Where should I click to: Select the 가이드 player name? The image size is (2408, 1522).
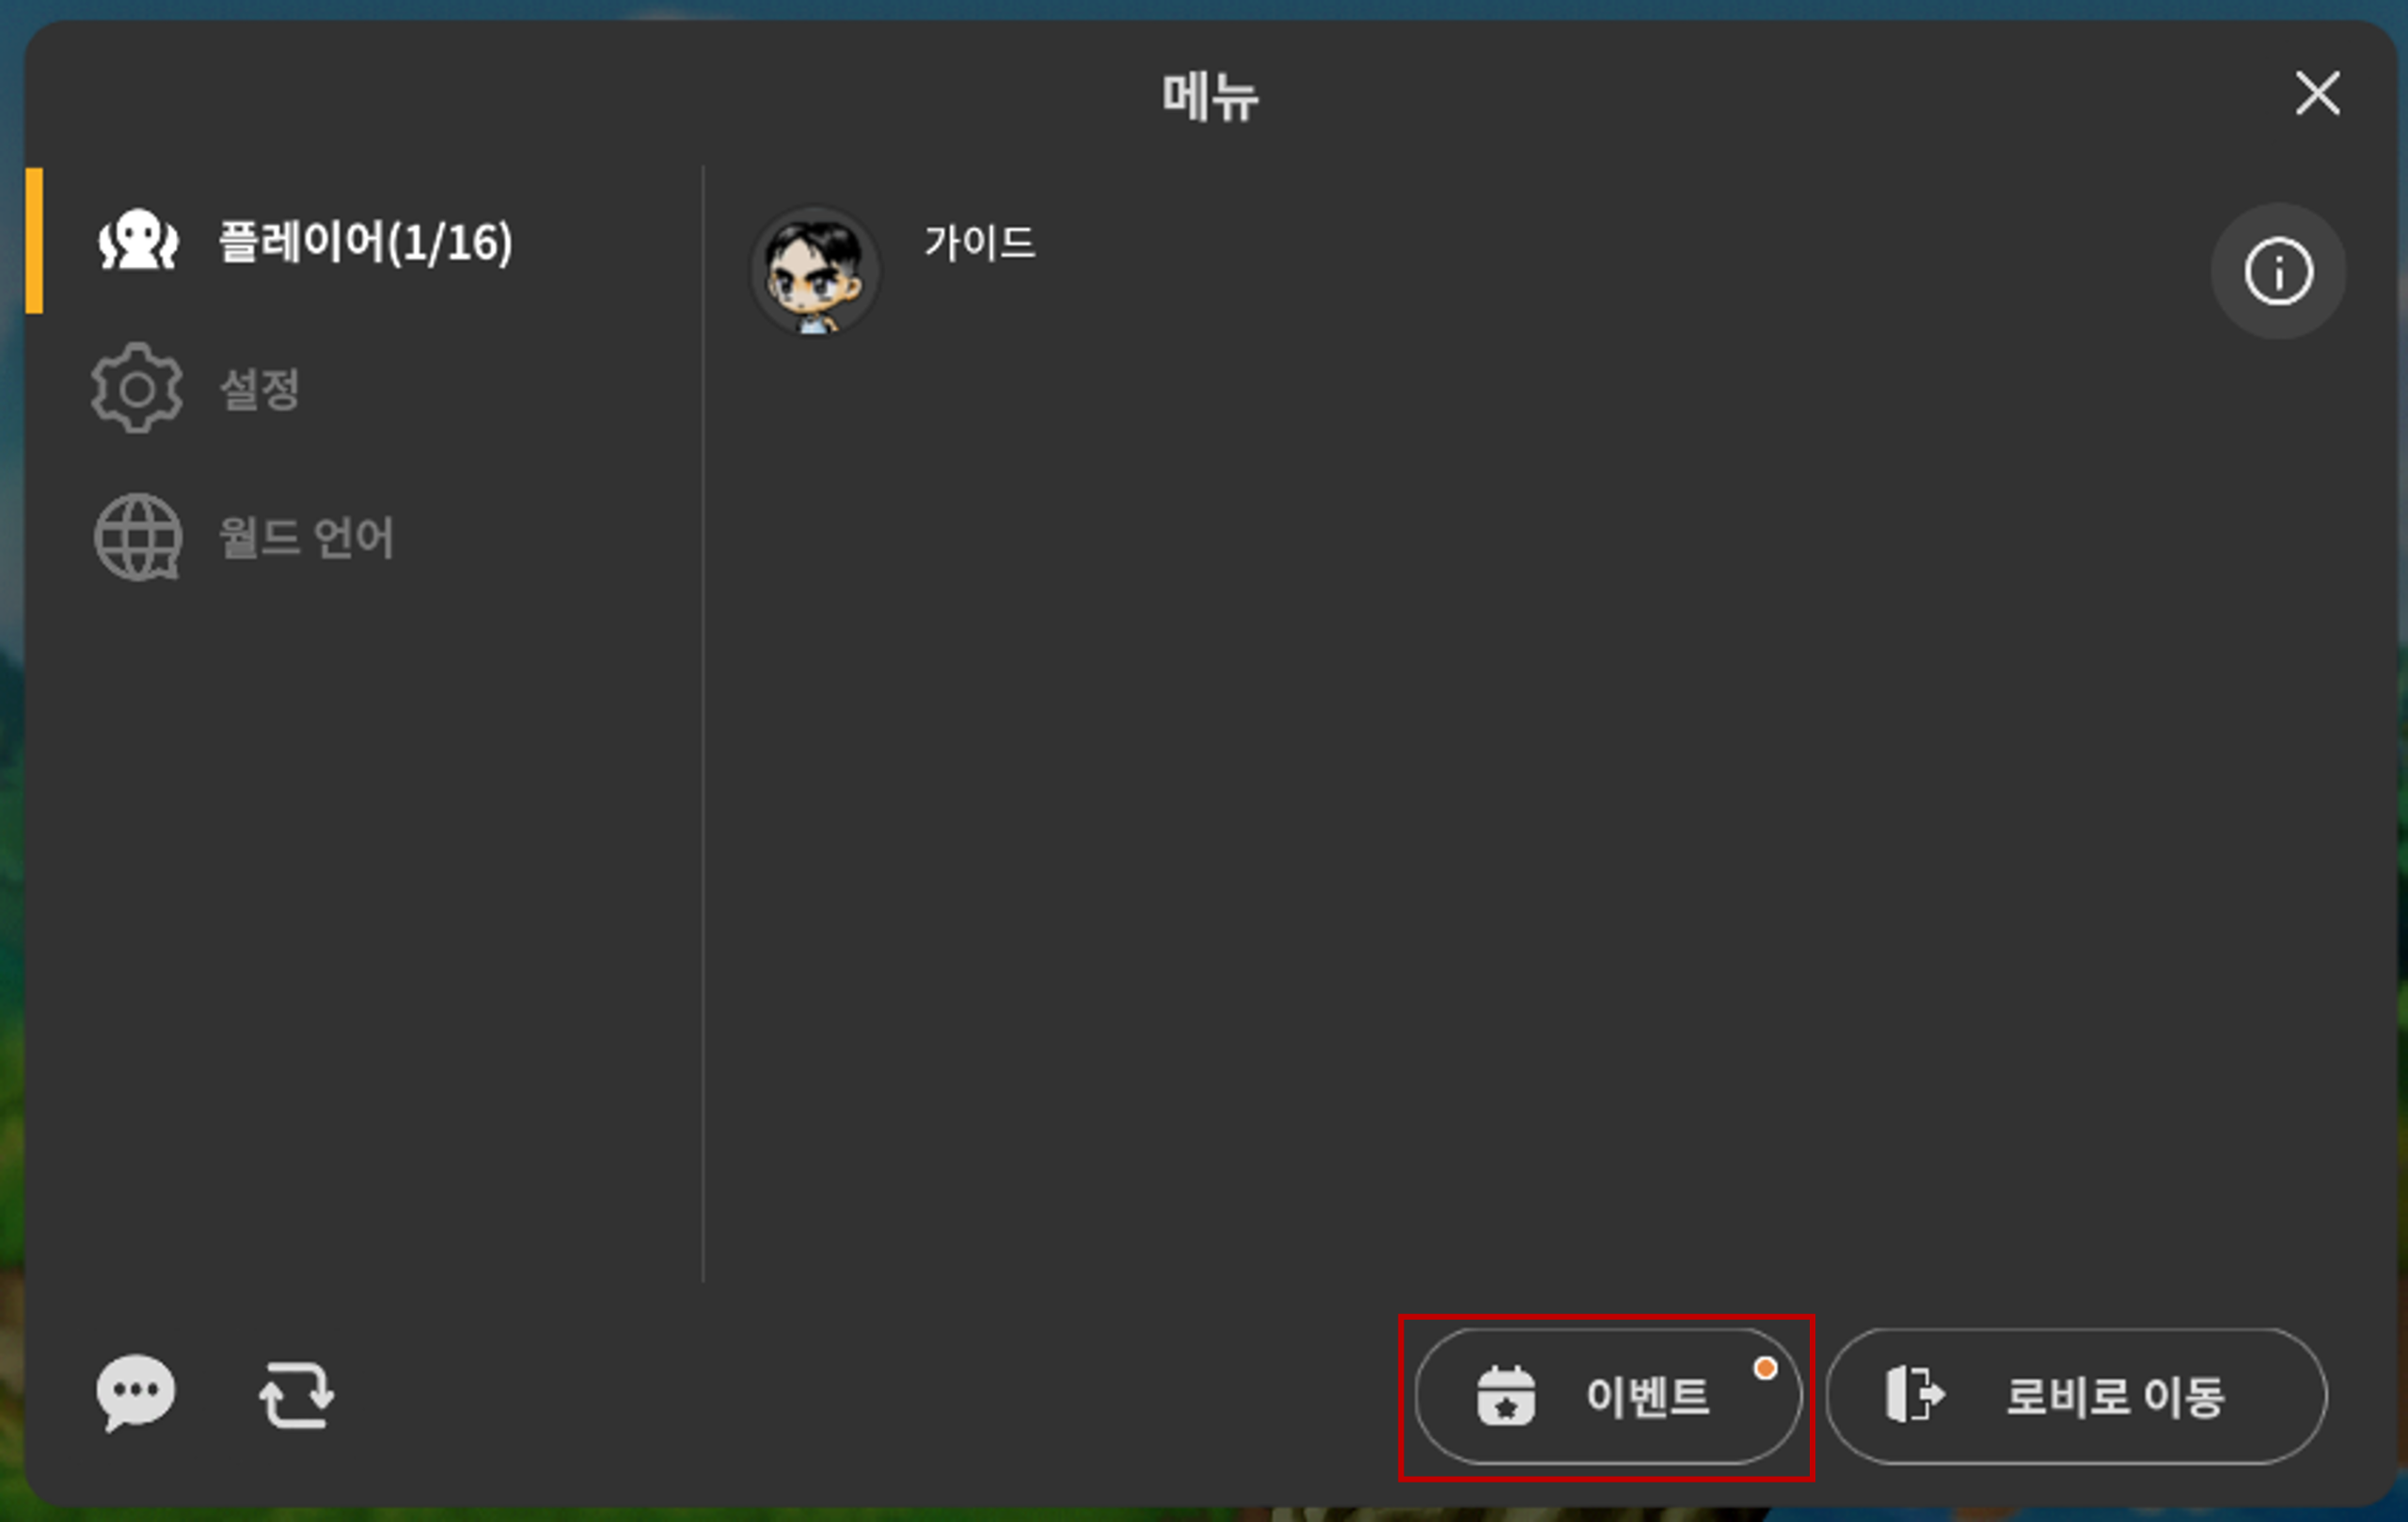980,243
